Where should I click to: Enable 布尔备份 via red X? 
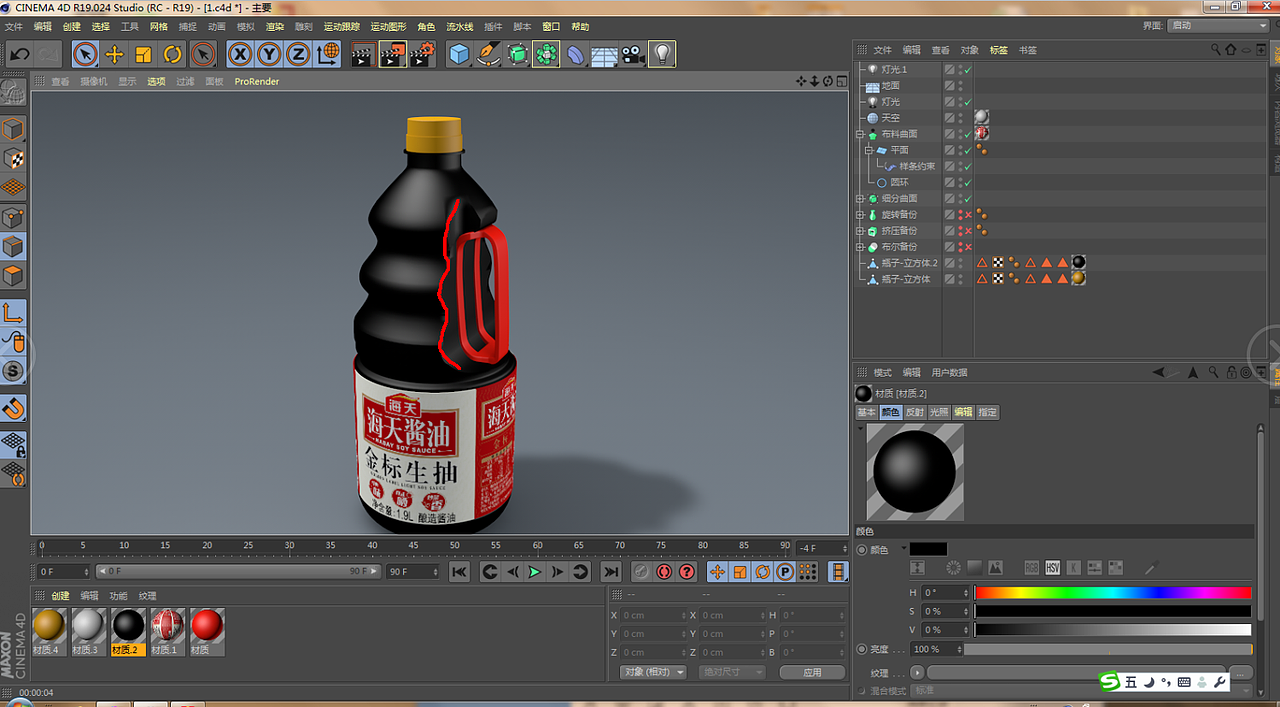968,246
